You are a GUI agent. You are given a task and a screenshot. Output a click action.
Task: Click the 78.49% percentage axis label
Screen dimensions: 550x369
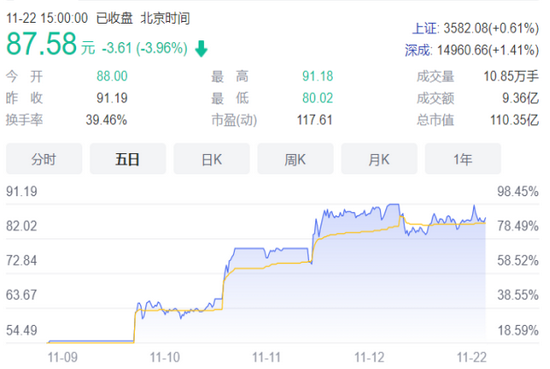point(518,226)
